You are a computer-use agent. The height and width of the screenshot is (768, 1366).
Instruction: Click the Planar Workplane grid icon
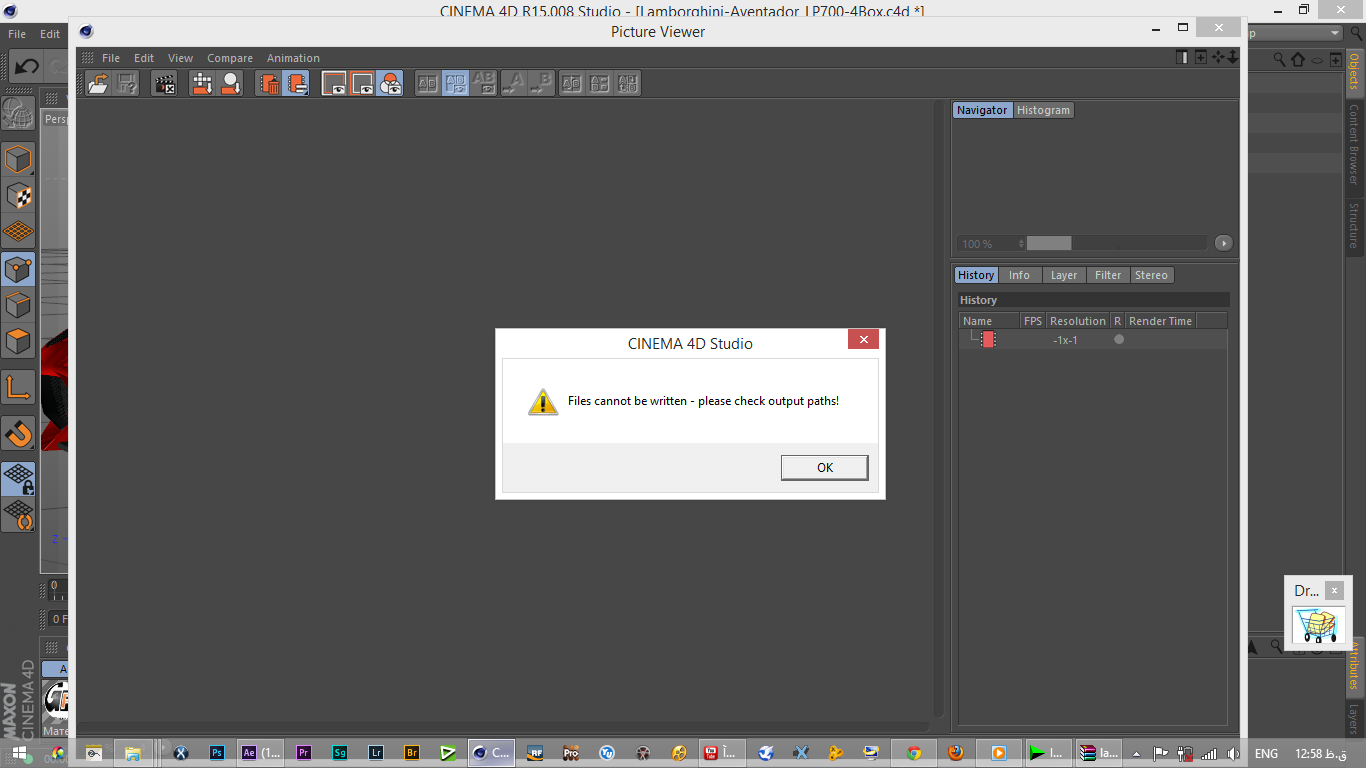pyautogui.click(x=18, y=515)
